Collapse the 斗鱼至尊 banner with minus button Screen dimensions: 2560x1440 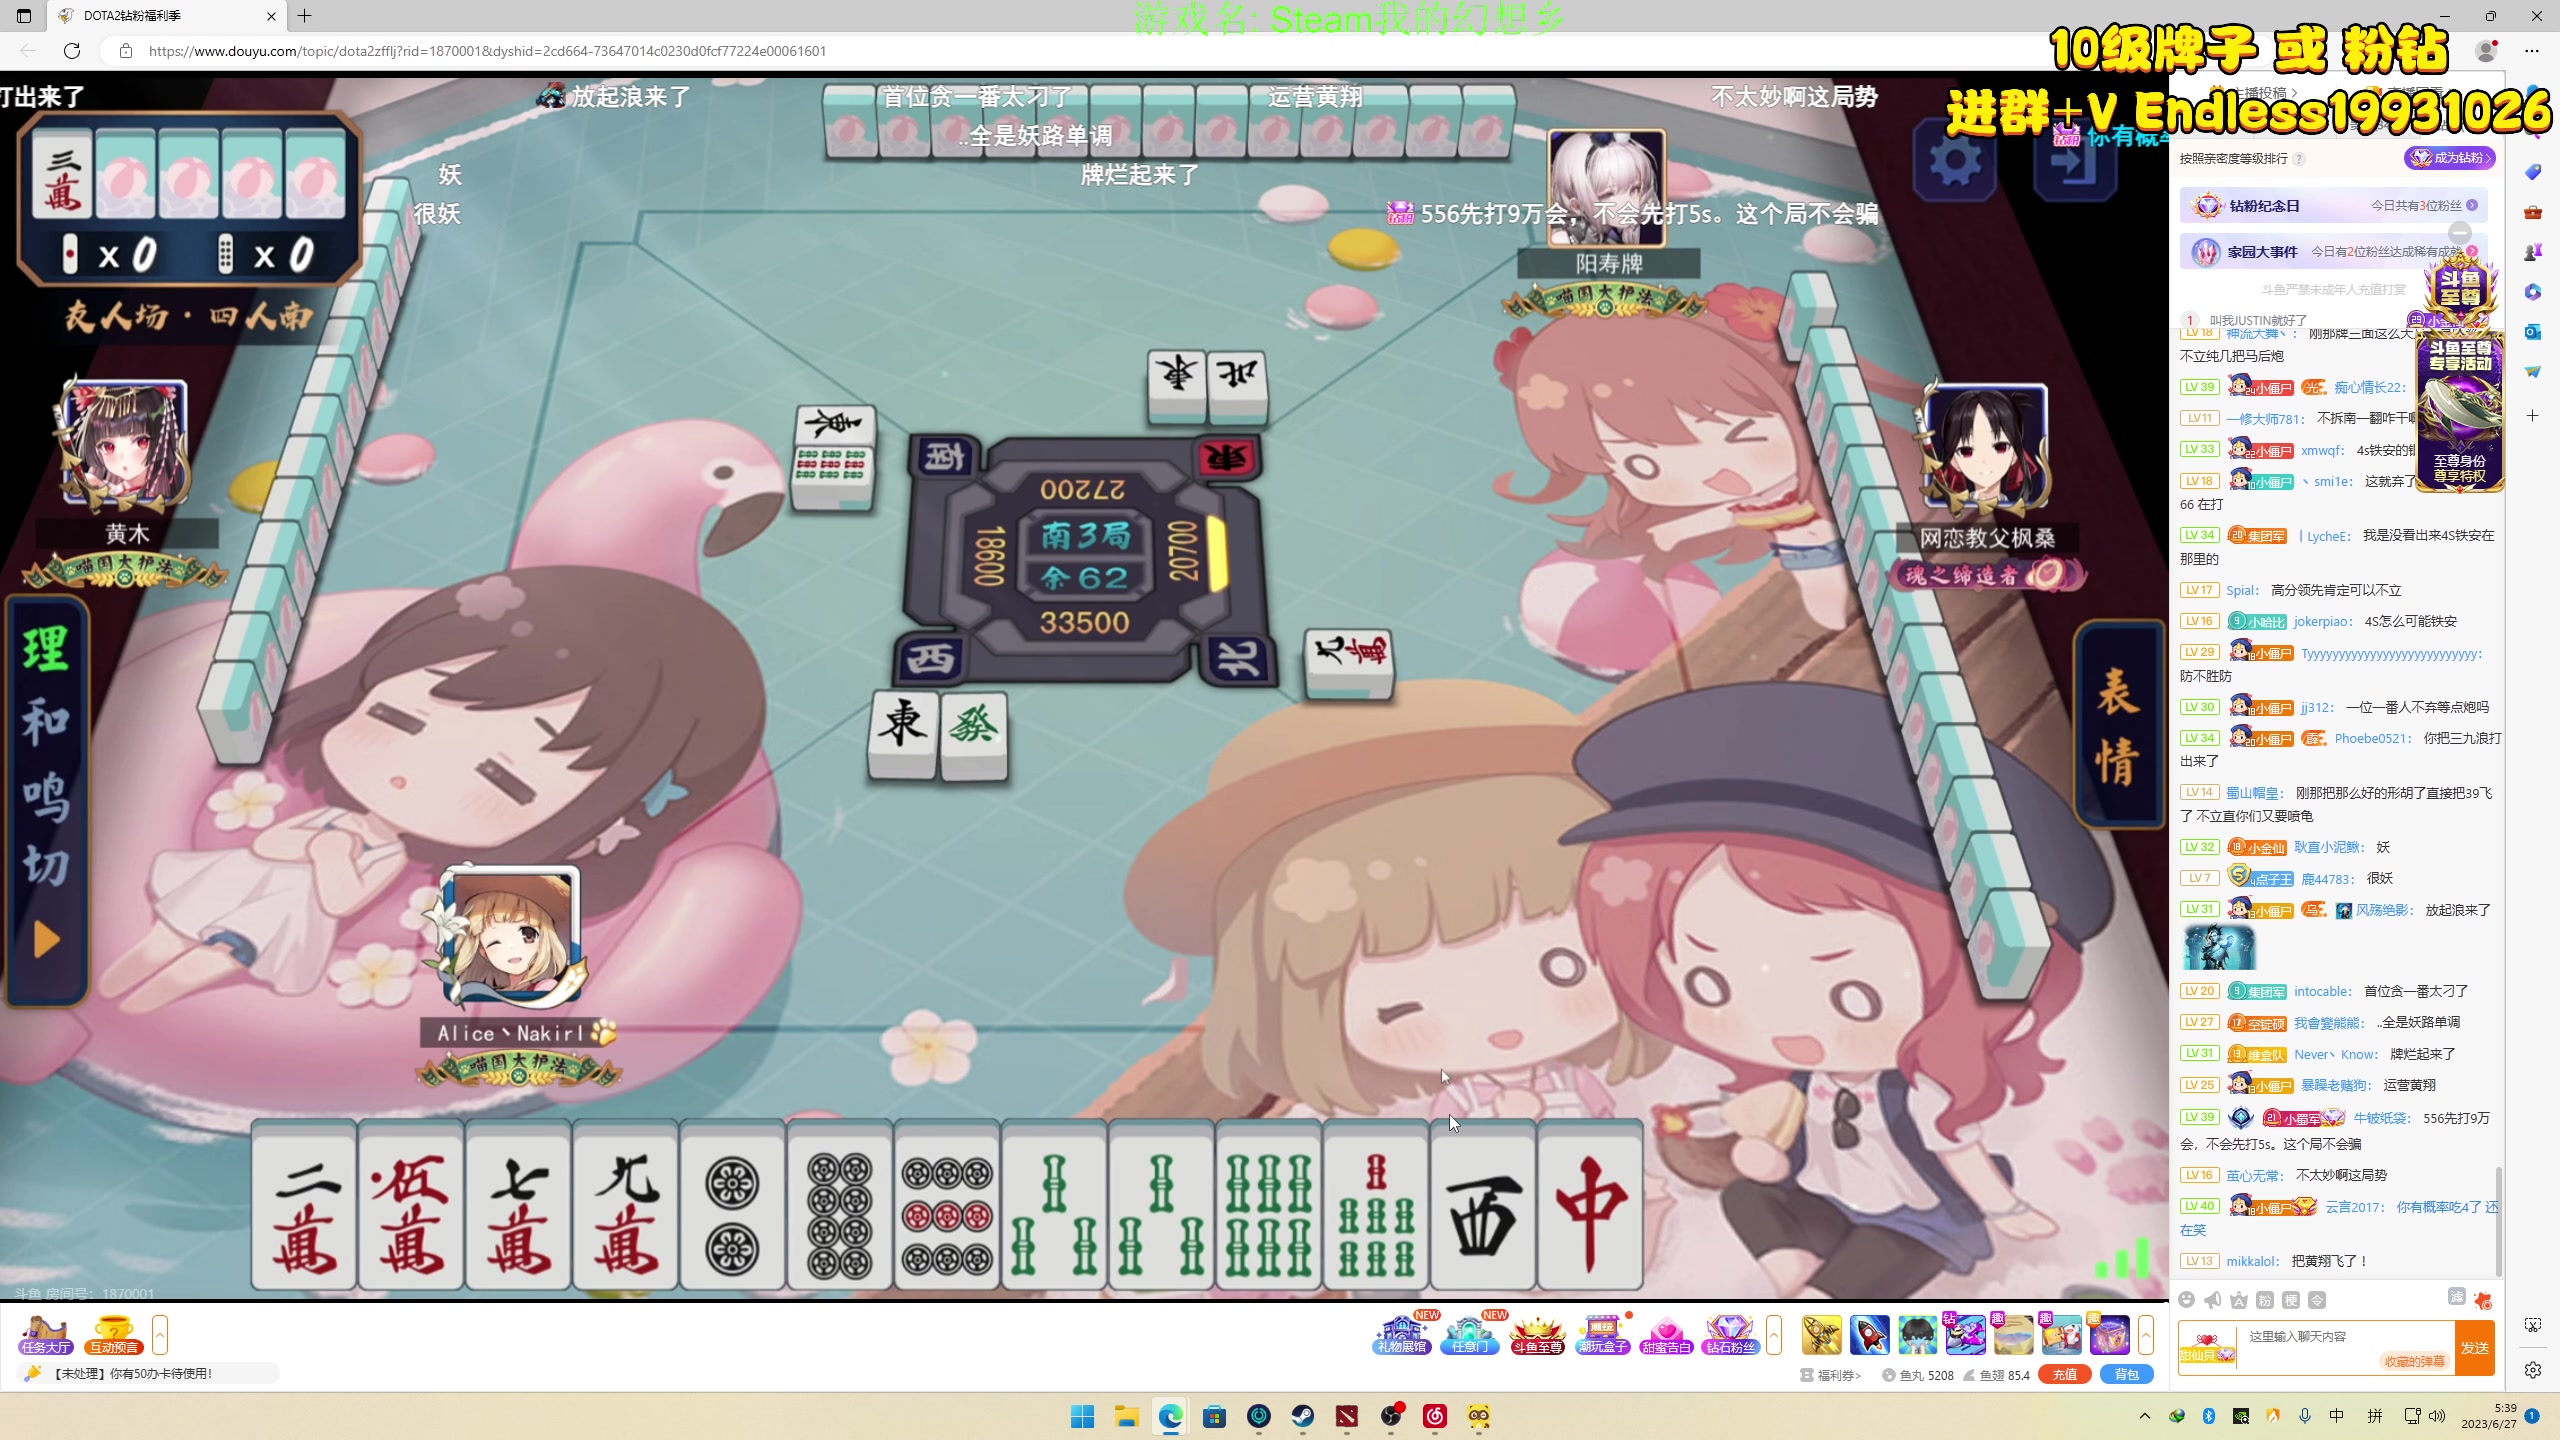coord(2460,233)
